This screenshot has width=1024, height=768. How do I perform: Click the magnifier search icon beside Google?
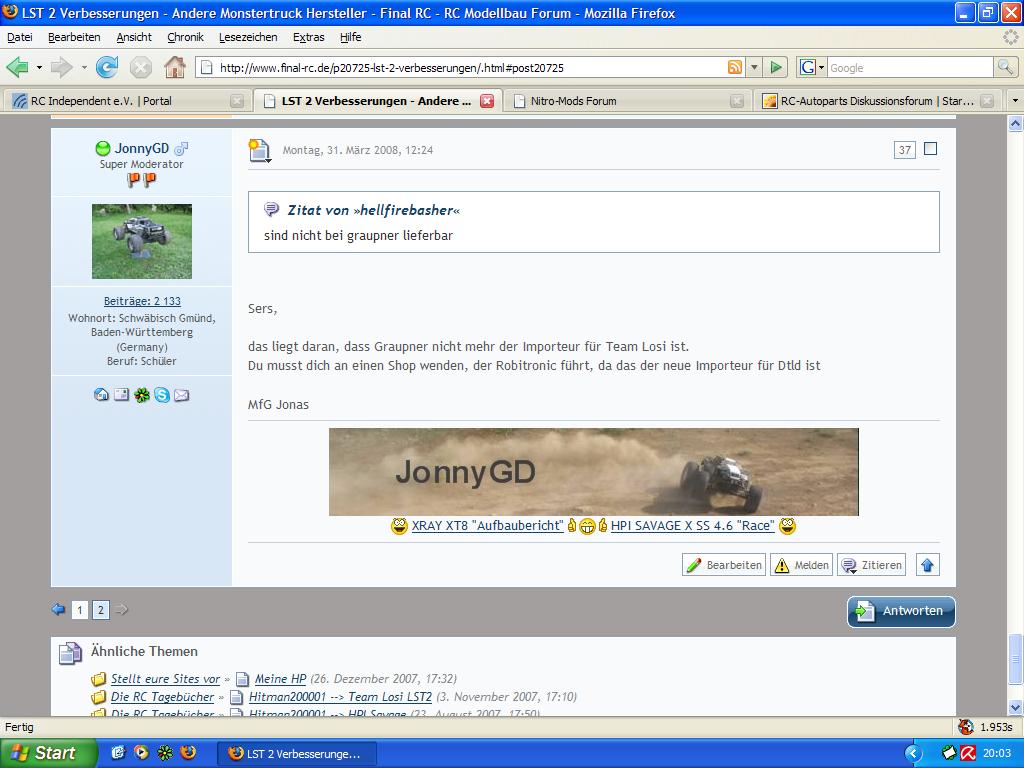click(1005, 67)
